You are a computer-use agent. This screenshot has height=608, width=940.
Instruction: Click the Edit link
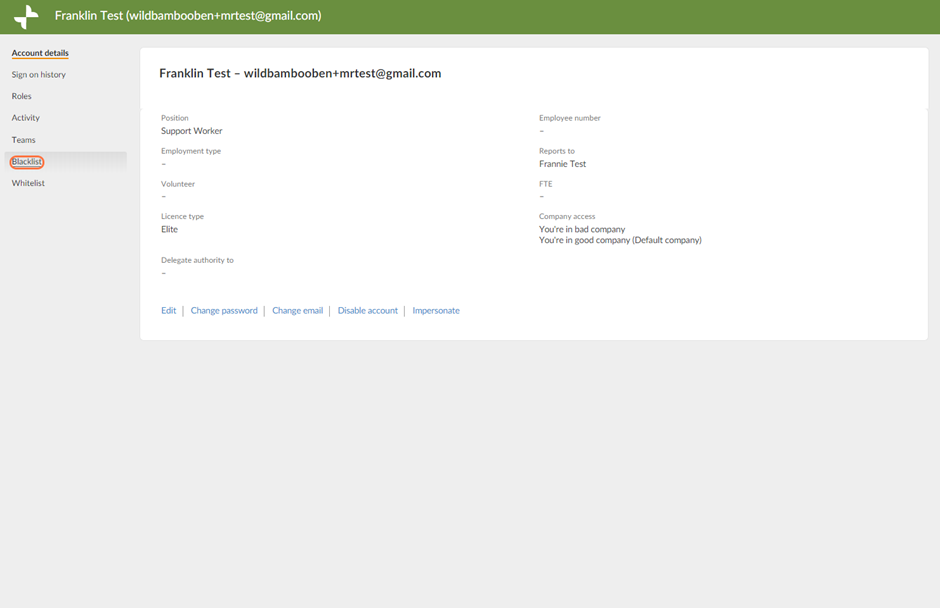(x=168, y=311)
